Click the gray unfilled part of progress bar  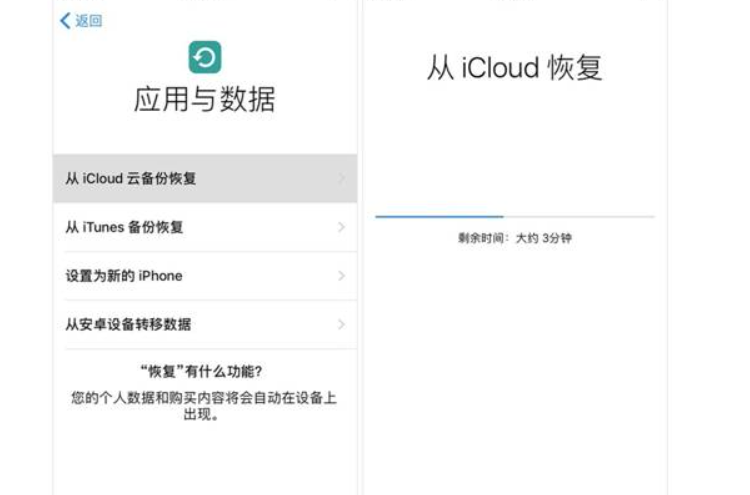580,216
